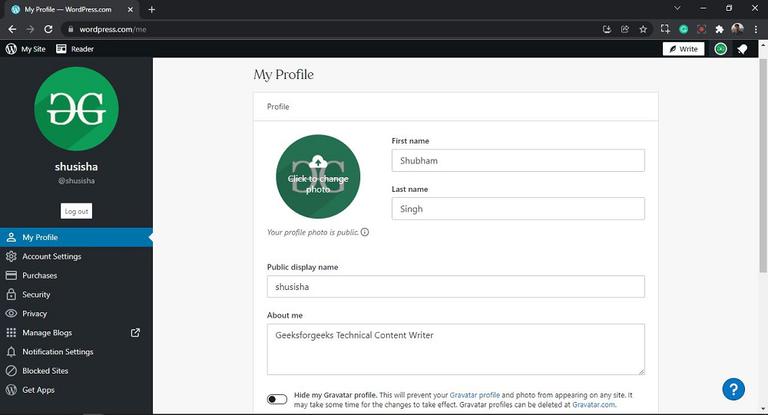Open Blocked Sites in sidebar

(x=76, y=371)
